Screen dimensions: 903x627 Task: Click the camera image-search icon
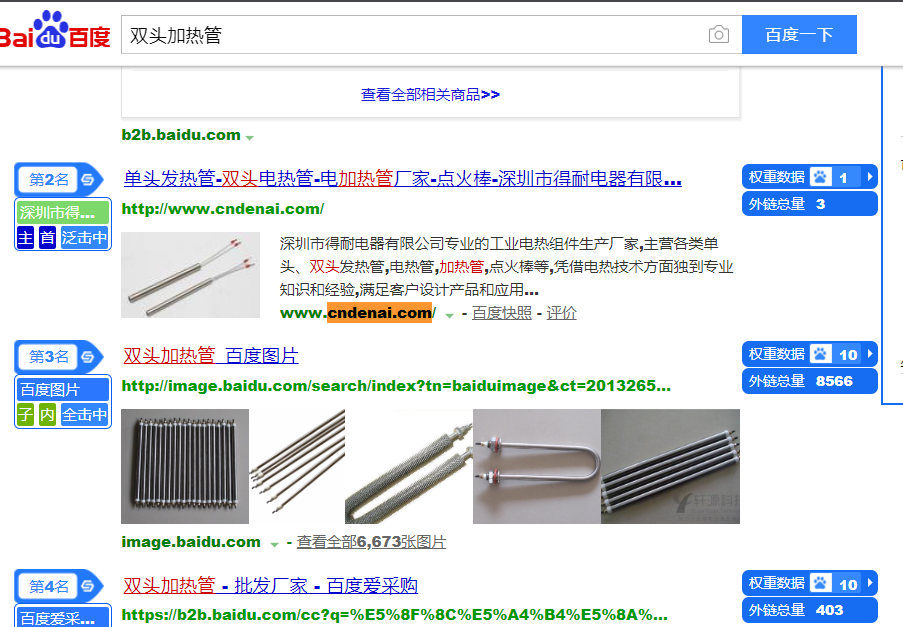[718, 35]
